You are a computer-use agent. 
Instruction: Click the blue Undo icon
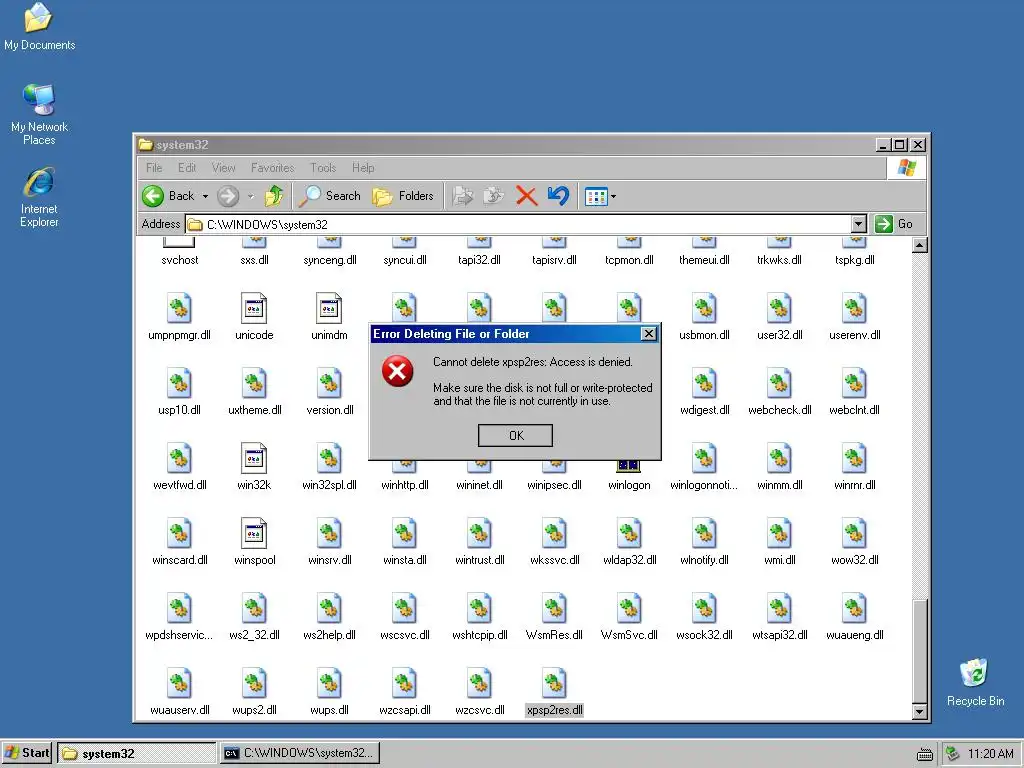[x=558, y=196]
